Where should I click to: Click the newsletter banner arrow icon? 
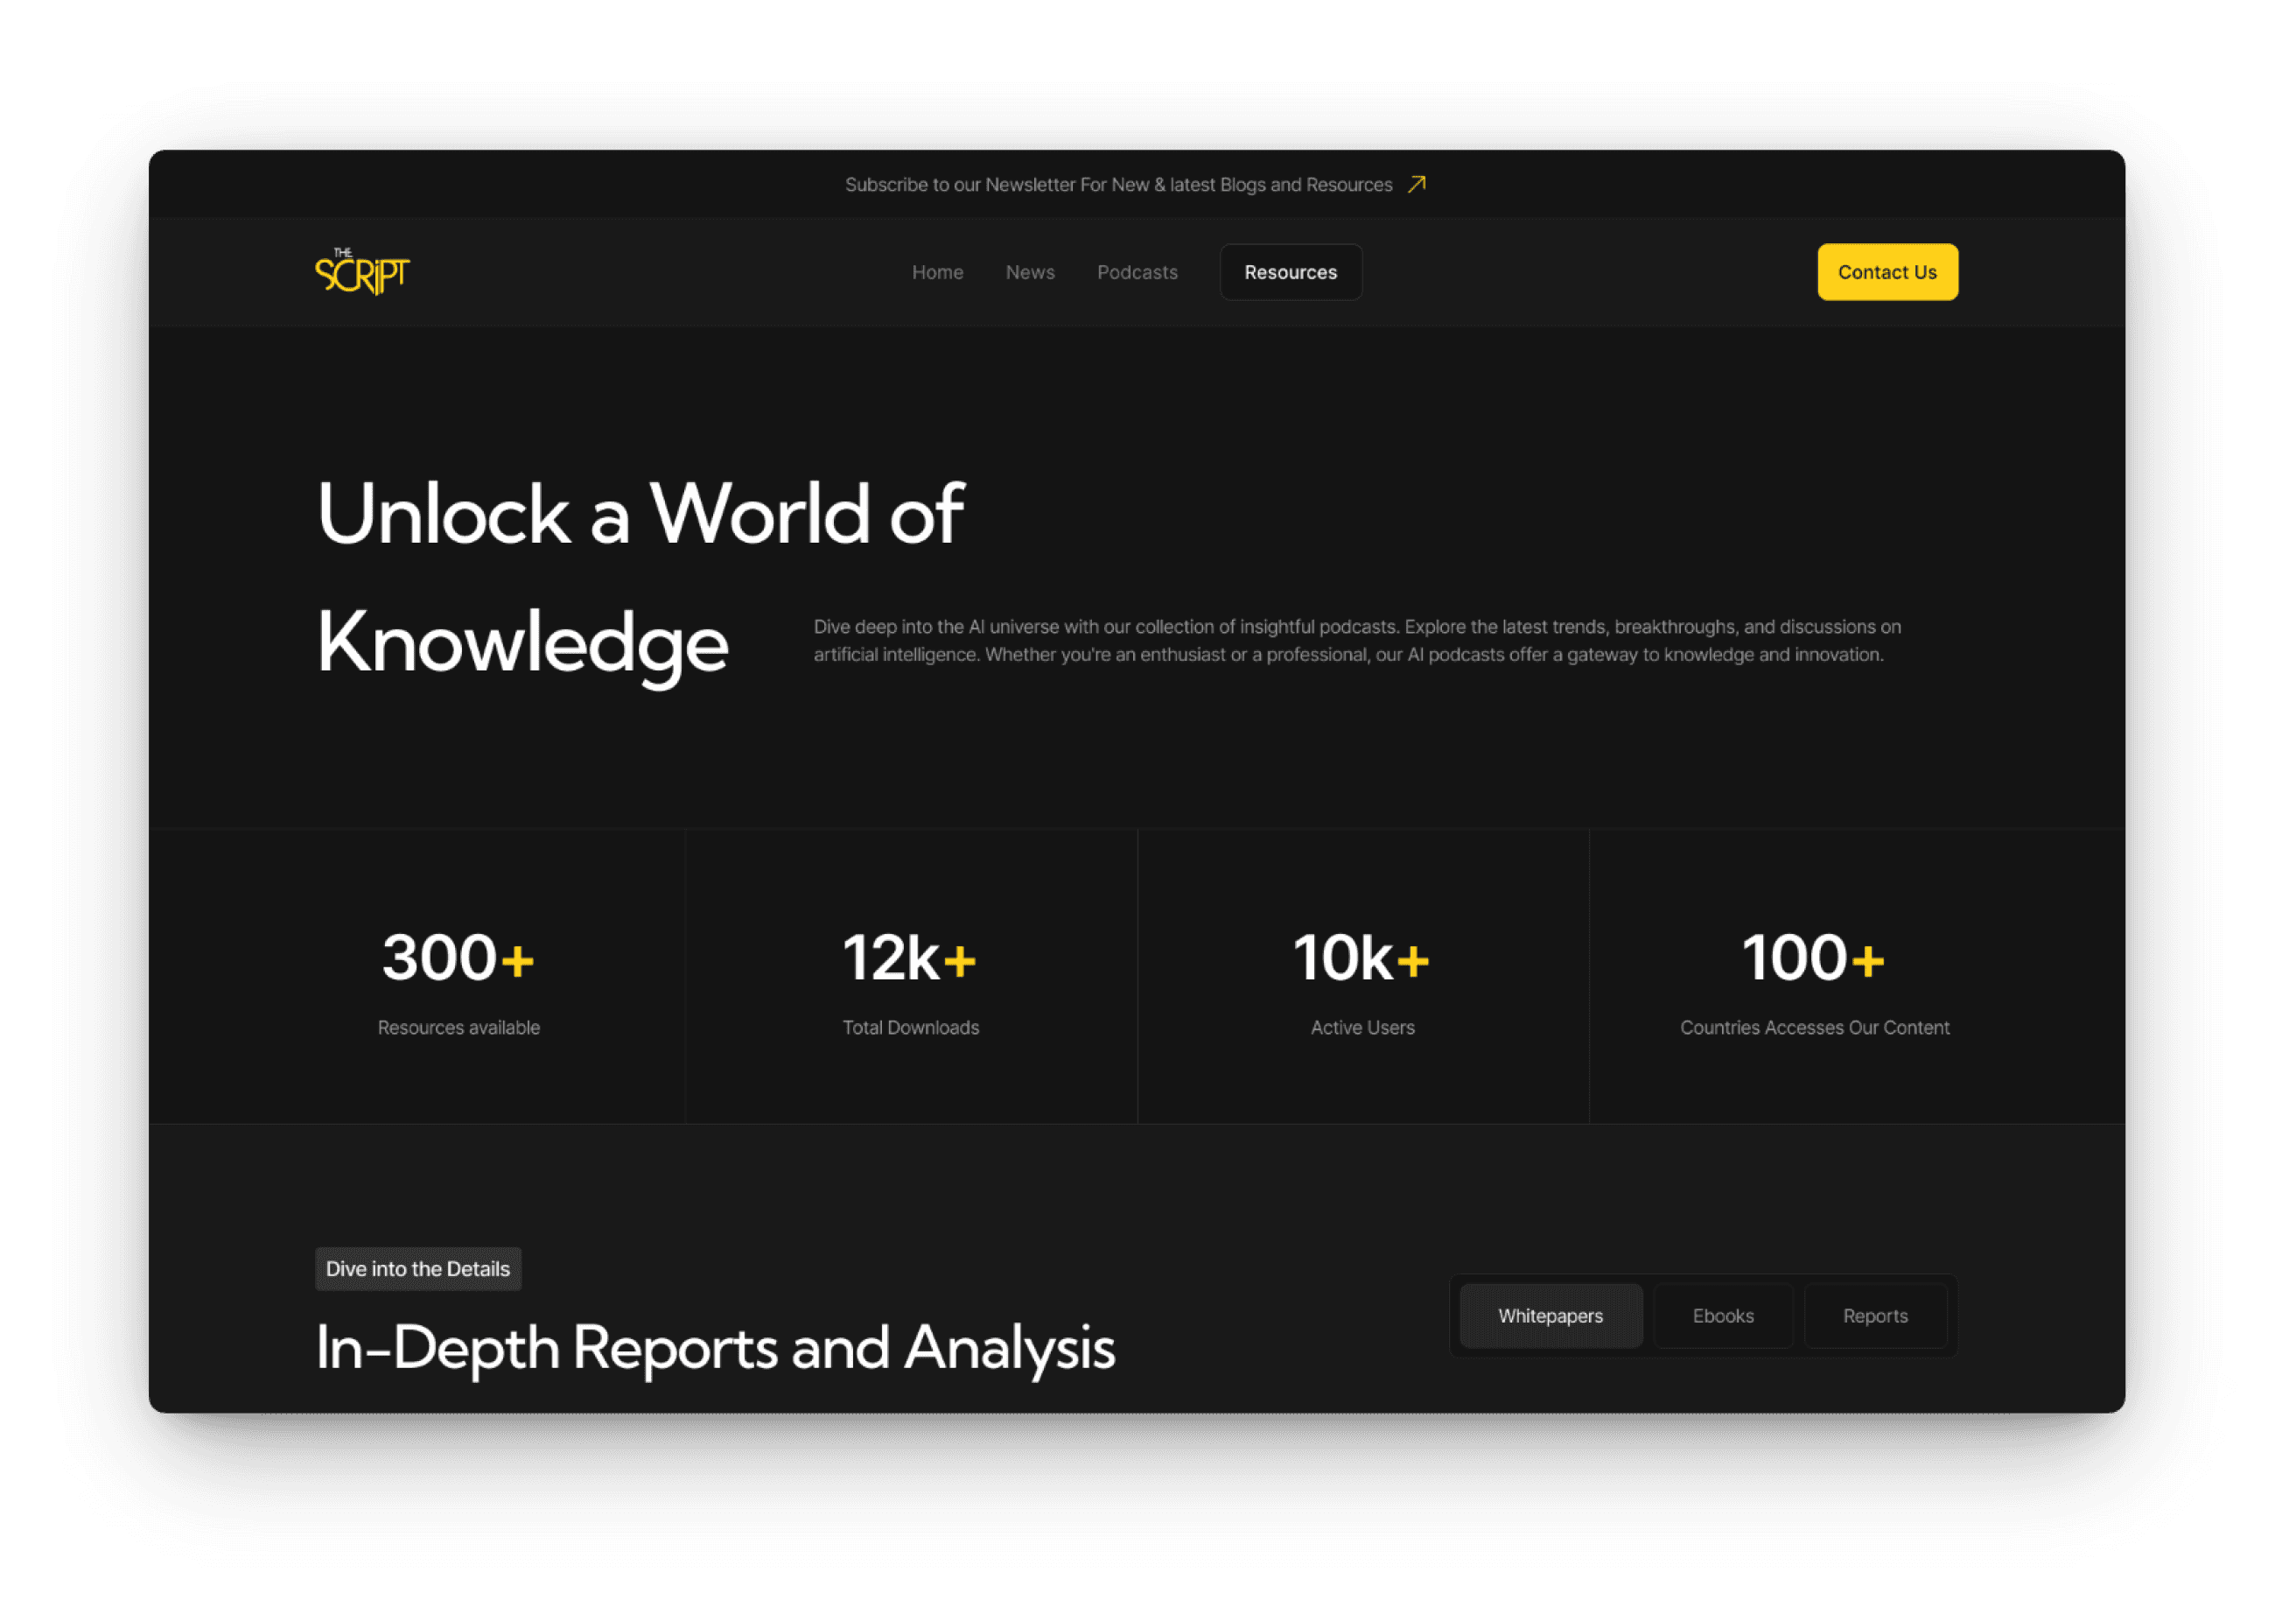pyautogui.click(x=1416, y=185)
